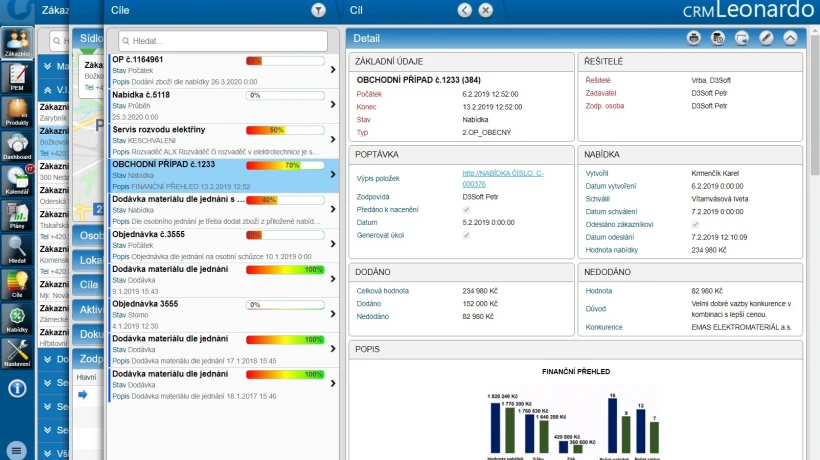This screenshot has width=820, height=460.
Task: Click the Hledat search field
Action: click(223, 41)
